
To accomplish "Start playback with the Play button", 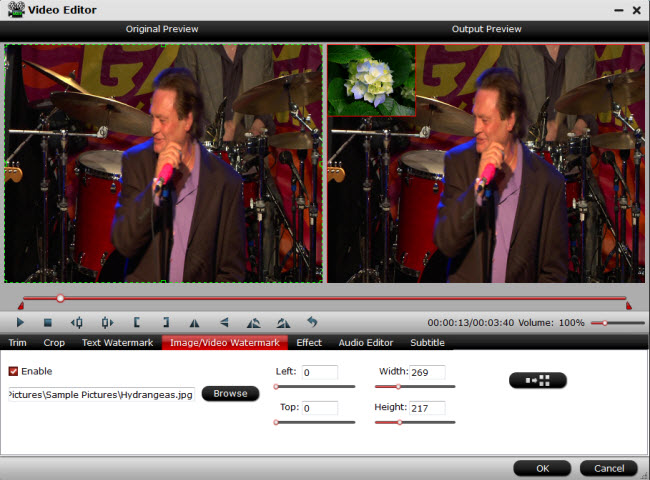I will tap(20, 322).
